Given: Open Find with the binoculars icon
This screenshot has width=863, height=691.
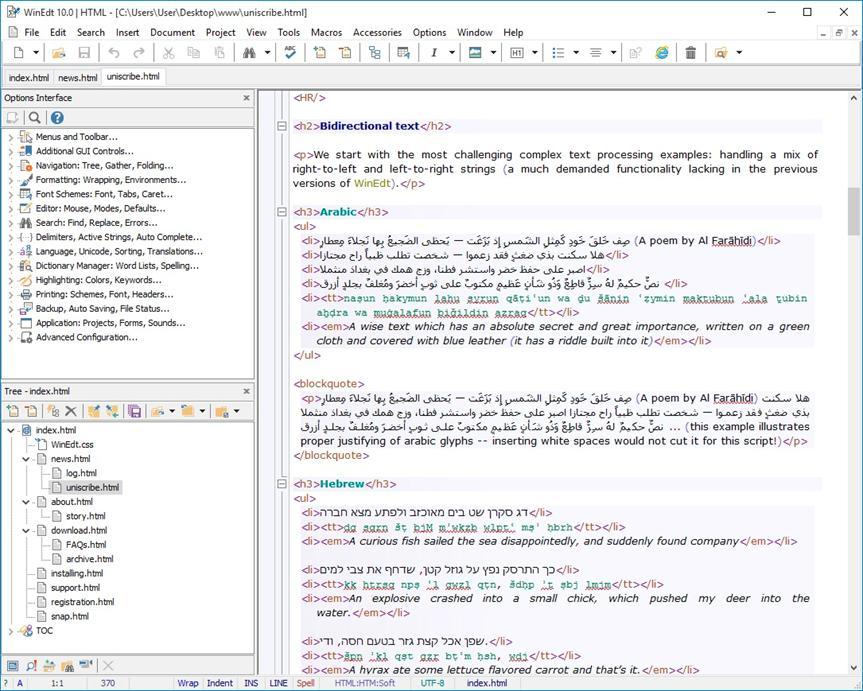Looking at the screenshot, I should 249,53.
